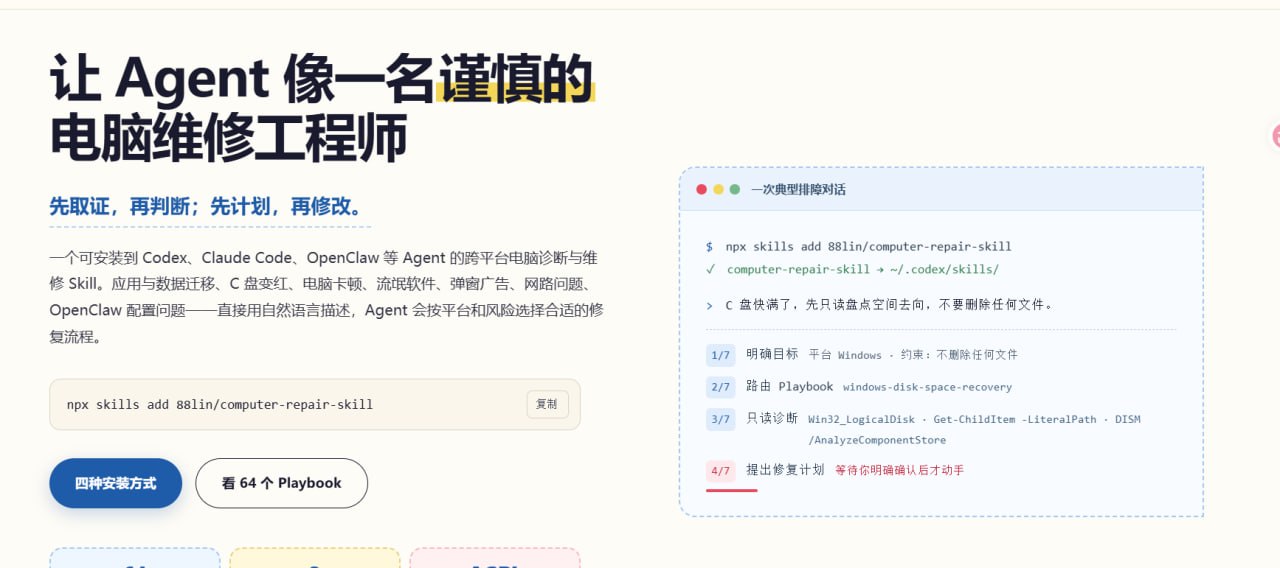Select the text 明确目标
This screenshot has width=1280, height=568.
coord(772,354)
